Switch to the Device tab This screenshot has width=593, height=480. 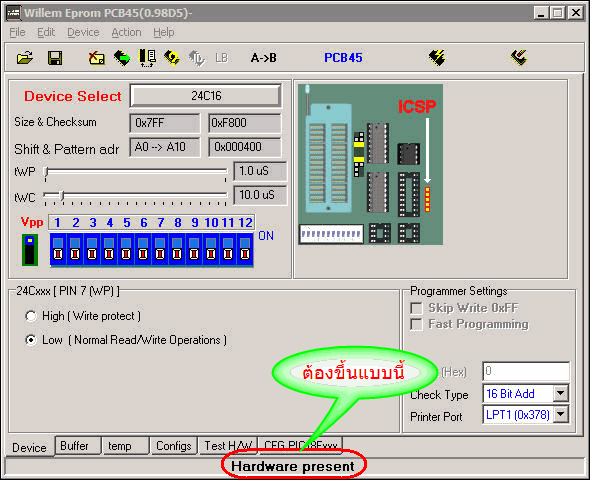[29, 447]
